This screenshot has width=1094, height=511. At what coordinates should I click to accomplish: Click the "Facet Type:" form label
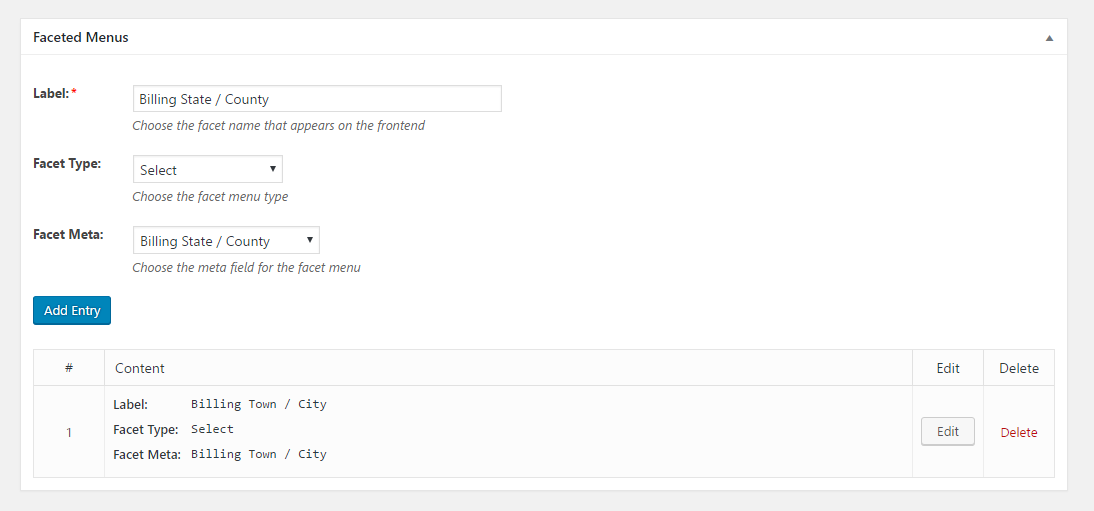(x=67, y=163)
